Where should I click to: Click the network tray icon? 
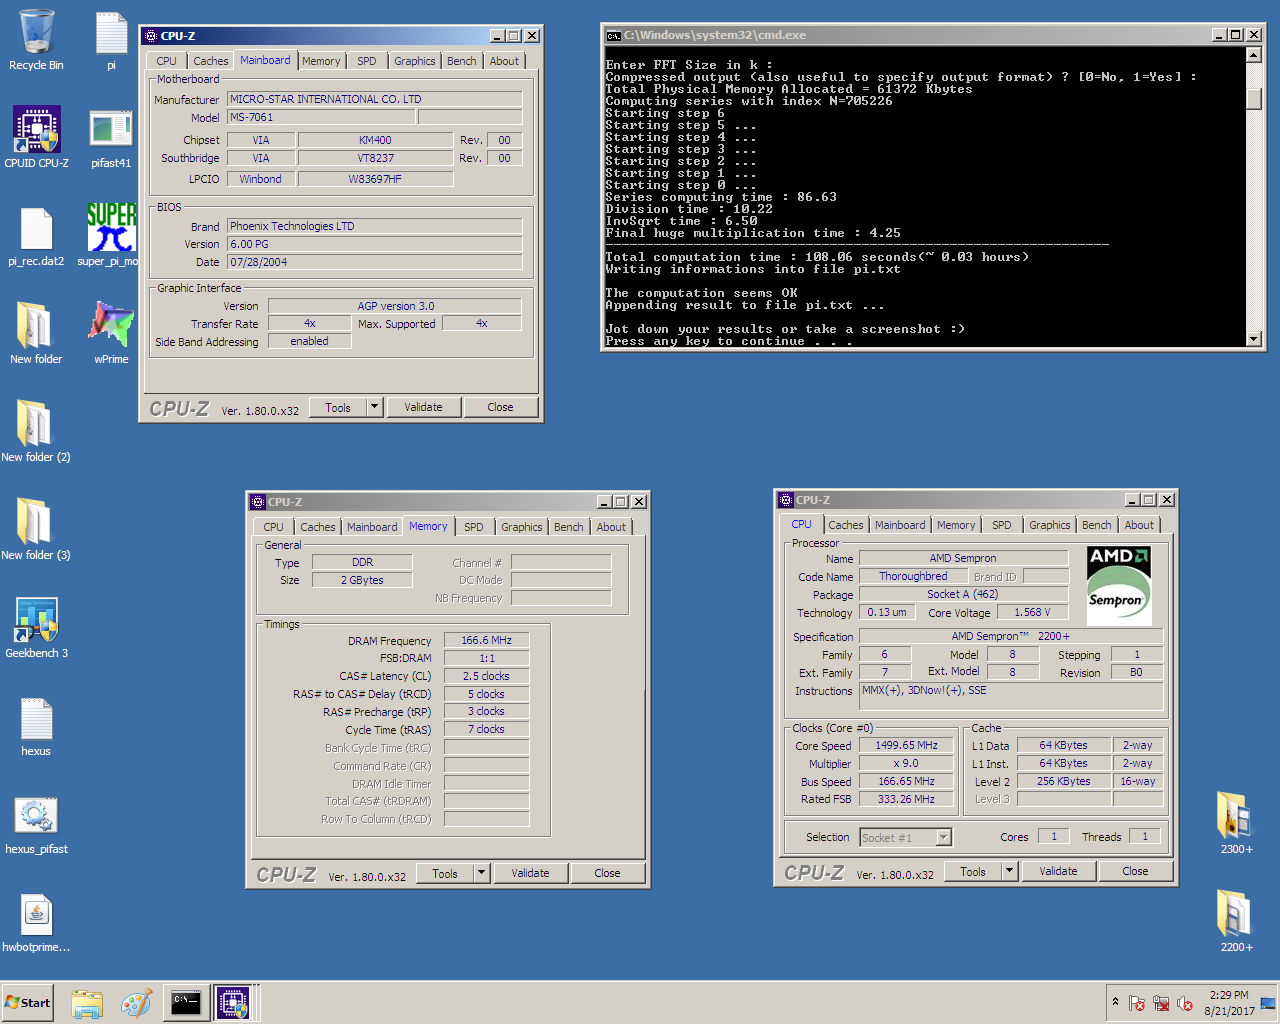point(1161,1003)
